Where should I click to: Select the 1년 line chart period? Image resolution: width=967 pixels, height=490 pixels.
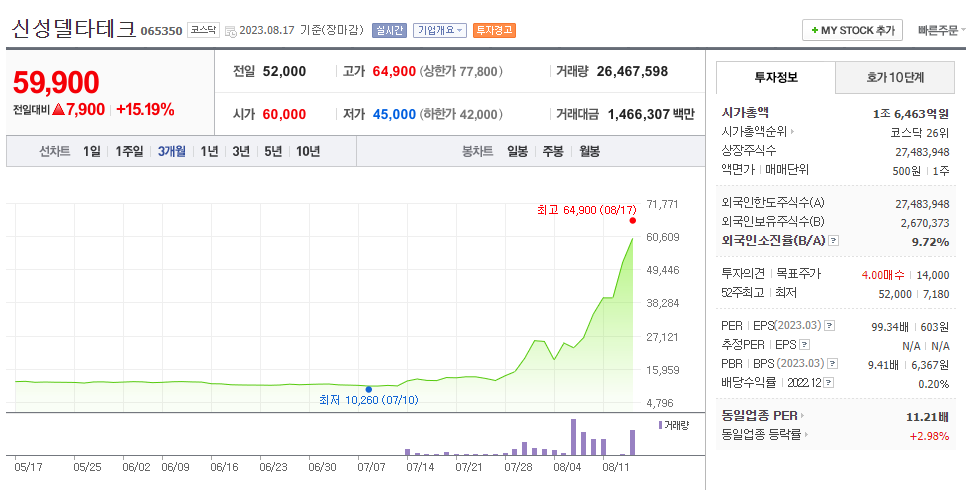[x=210, y=152]
